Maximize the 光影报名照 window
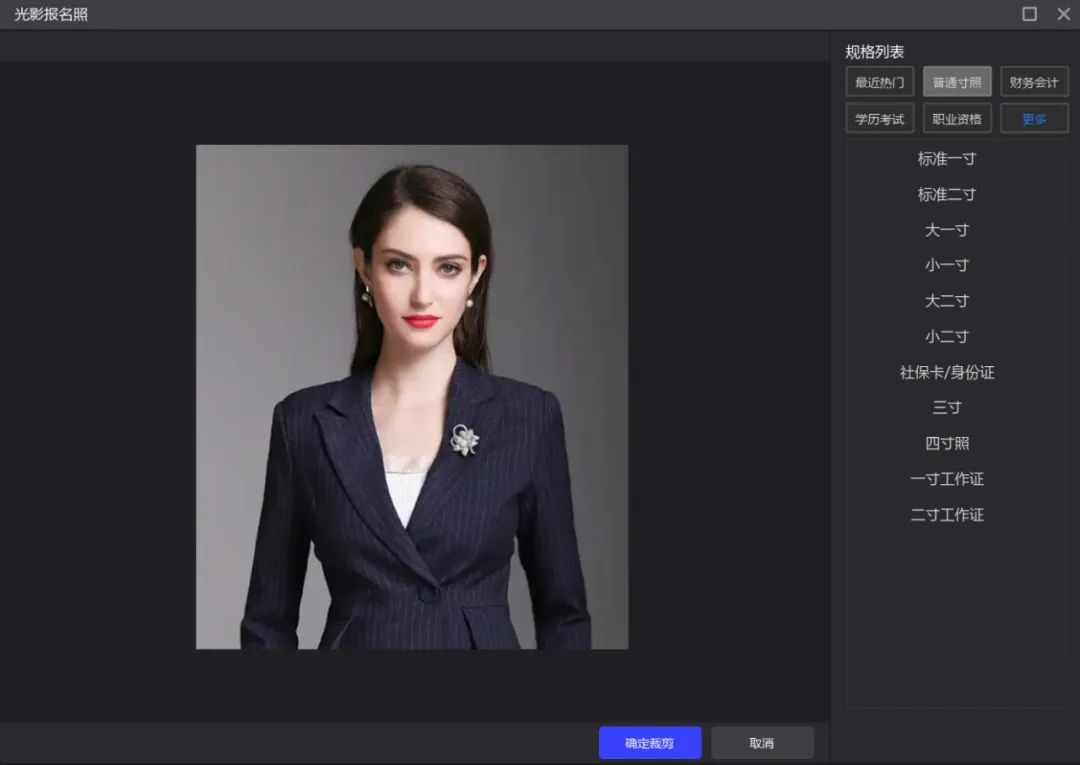The height and width of the screenshot is (765, 1080). click(1029, 14)
